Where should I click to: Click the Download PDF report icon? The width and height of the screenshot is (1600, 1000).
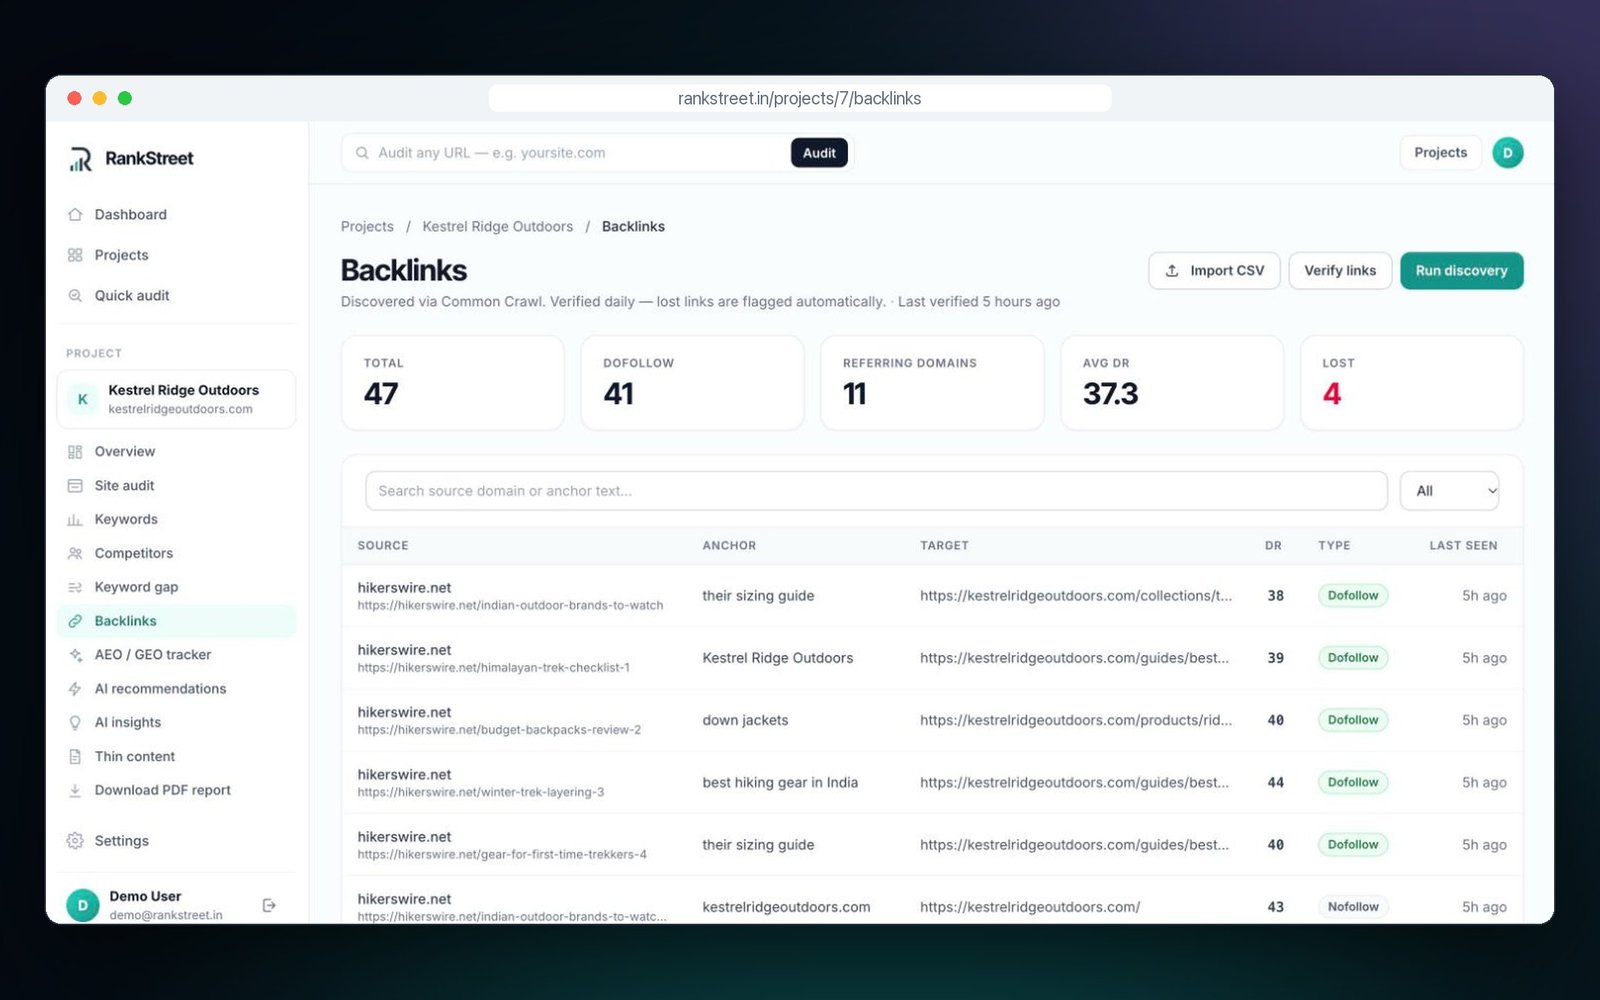(75, 791)
